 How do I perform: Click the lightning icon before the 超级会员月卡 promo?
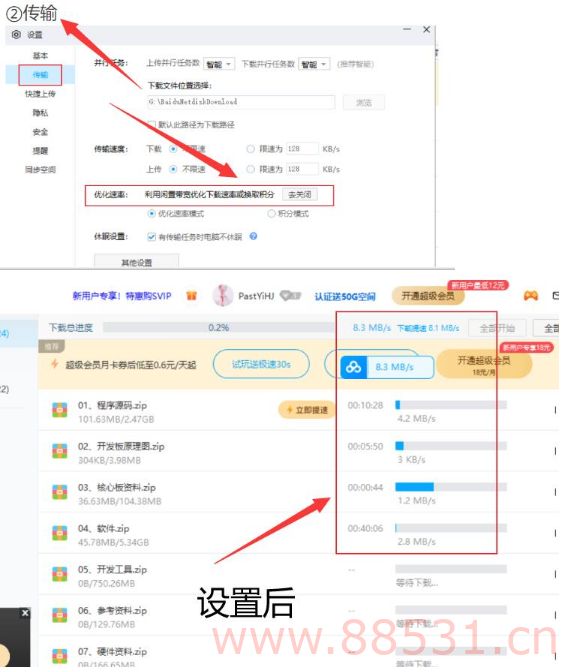pyautogui.click(x=55, y=364)
